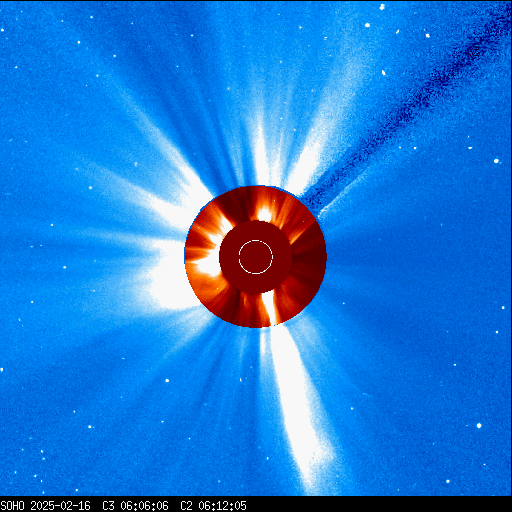Click the black footer bar right of the timestamps

[380, 506]
